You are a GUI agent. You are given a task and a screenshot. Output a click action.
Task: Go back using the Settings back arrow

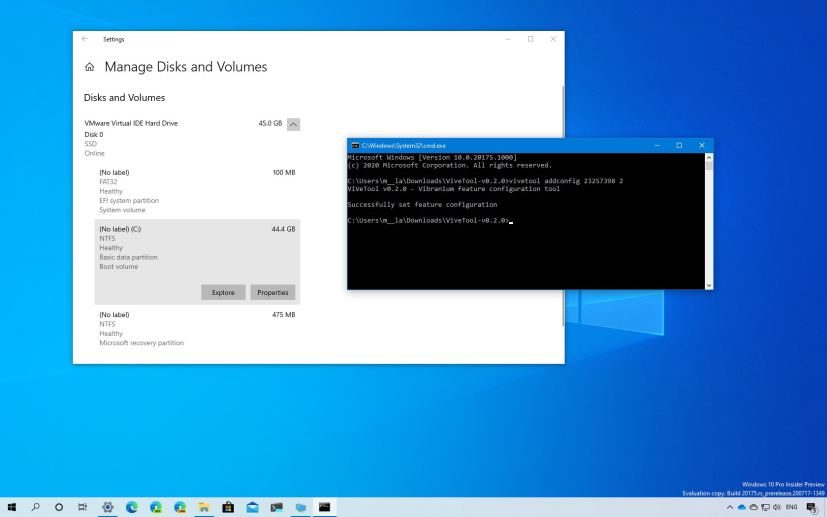point(84,39)
